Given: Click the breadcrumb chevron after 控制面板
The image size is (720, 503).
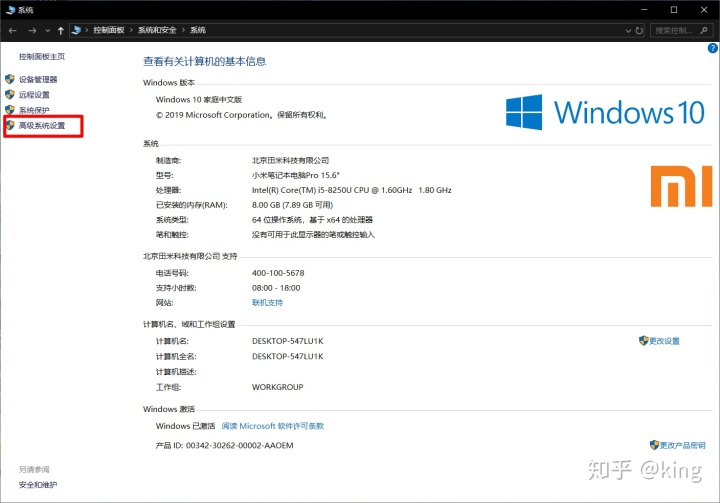Looking at the screenshot, I should (x=131, y=30).
